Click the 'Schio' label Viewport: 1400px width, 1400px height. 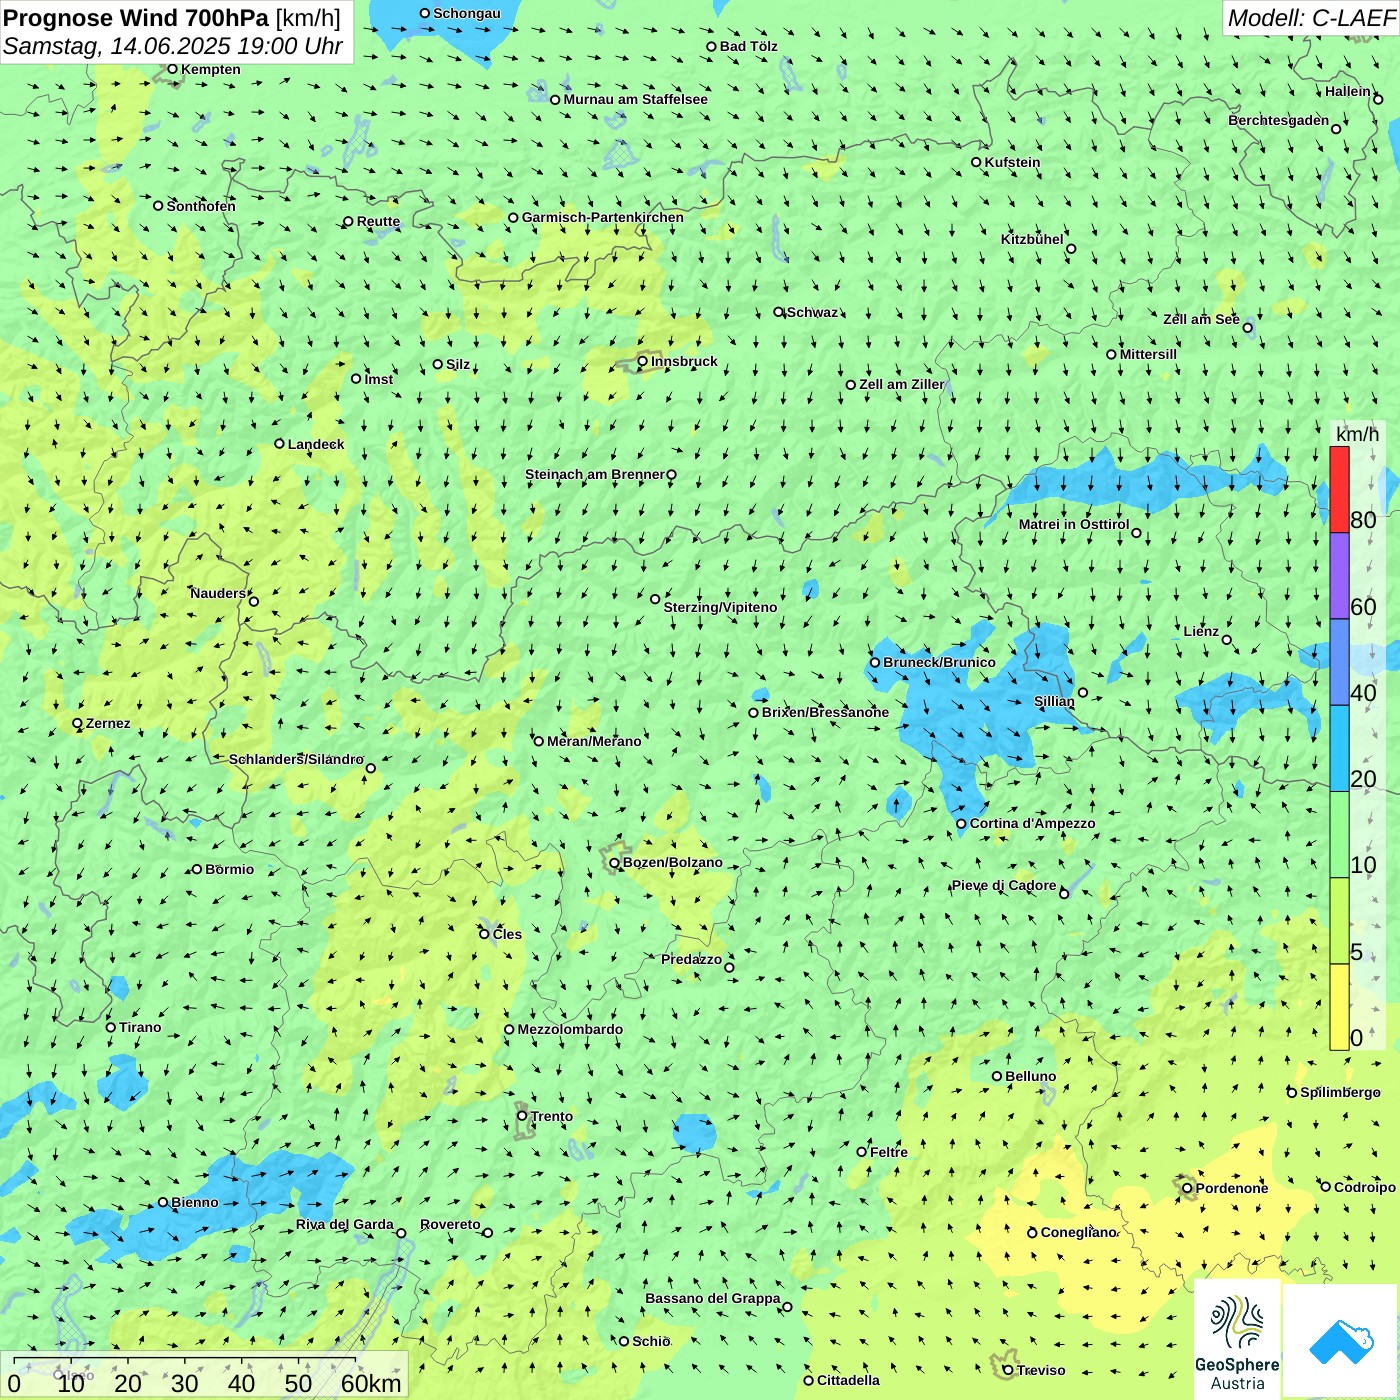pyautogui.click(x=651, y=1341)
